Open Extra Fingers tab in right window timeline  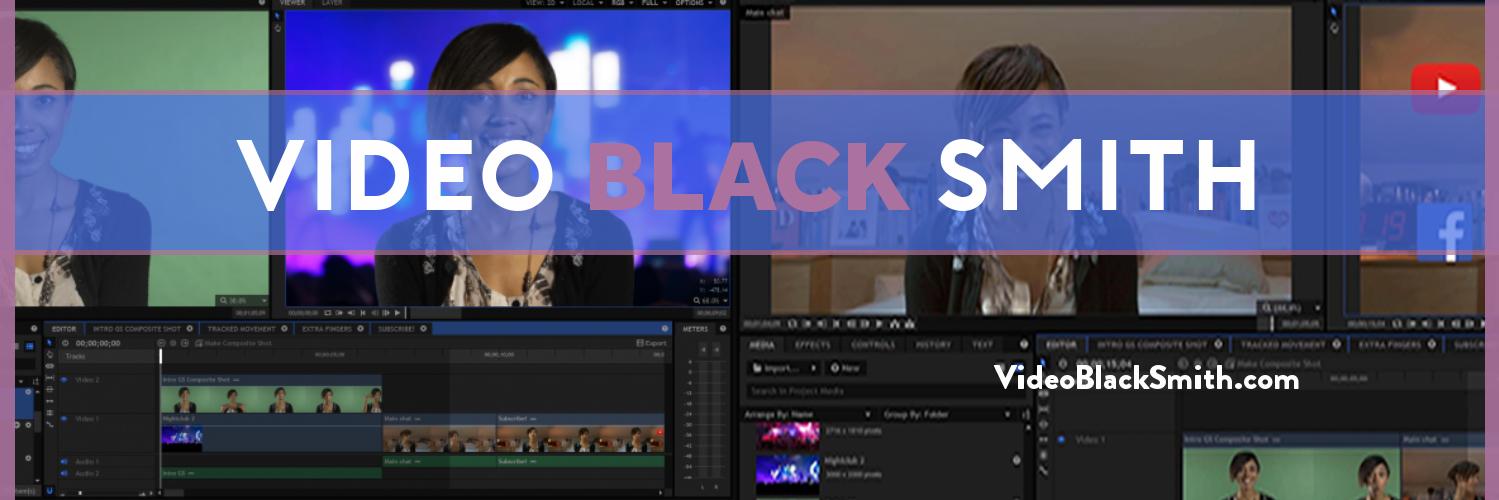[x=1389, y=344]
